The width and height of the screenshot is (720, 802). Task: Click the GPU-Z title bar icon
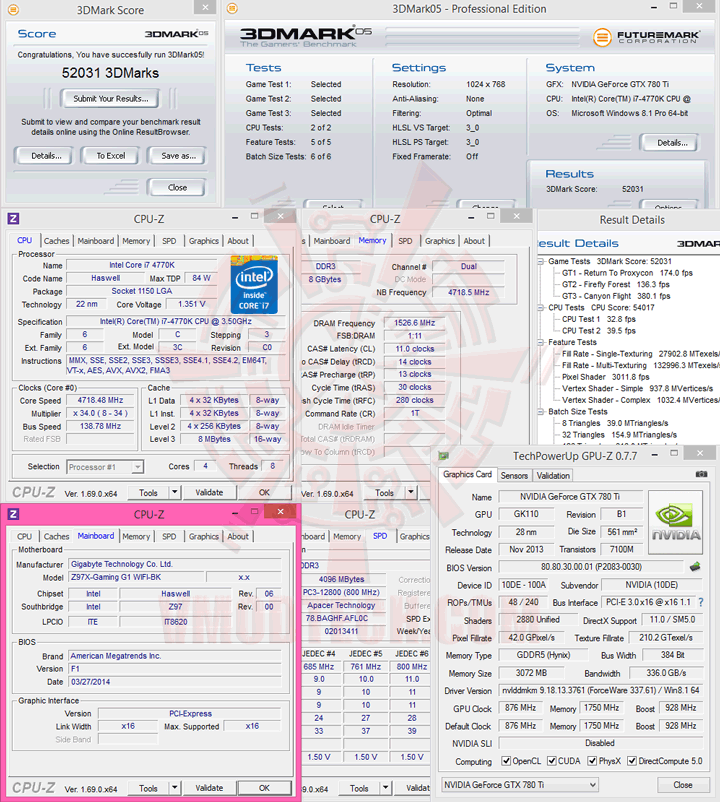(x=443, y=455)
